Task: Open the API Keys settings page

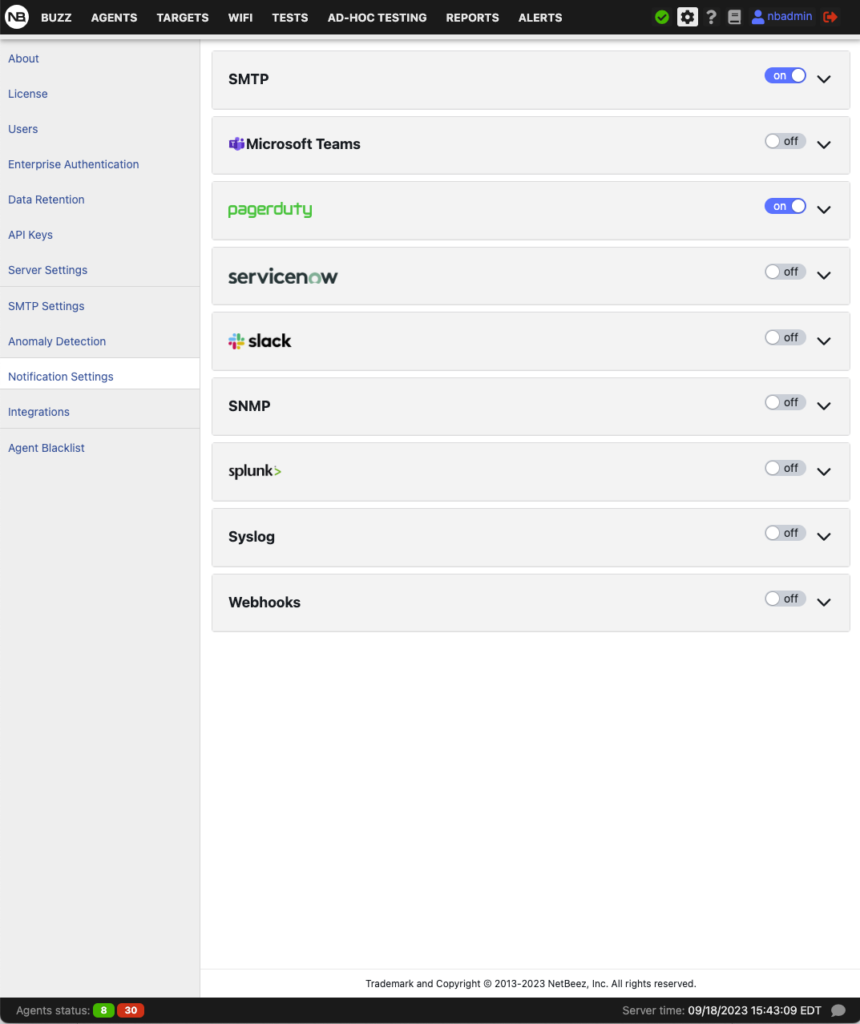Action: [30, 234]
